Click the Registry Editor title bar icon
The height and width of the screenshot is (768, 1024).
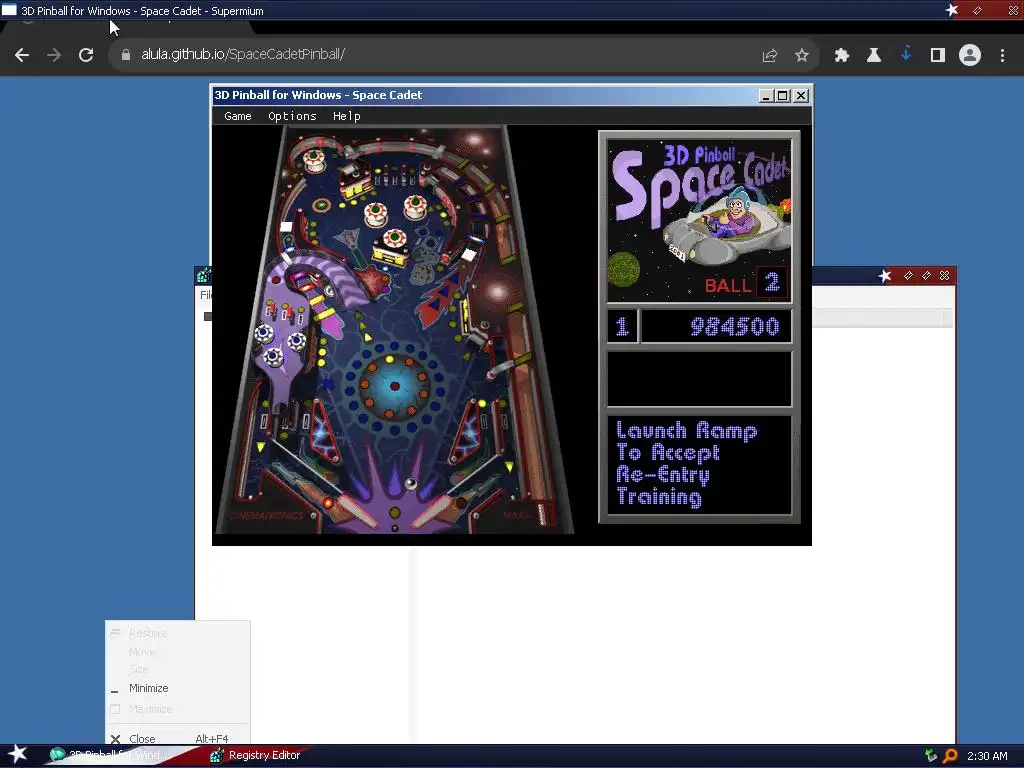pyautogui.click(x=203, y=275)
